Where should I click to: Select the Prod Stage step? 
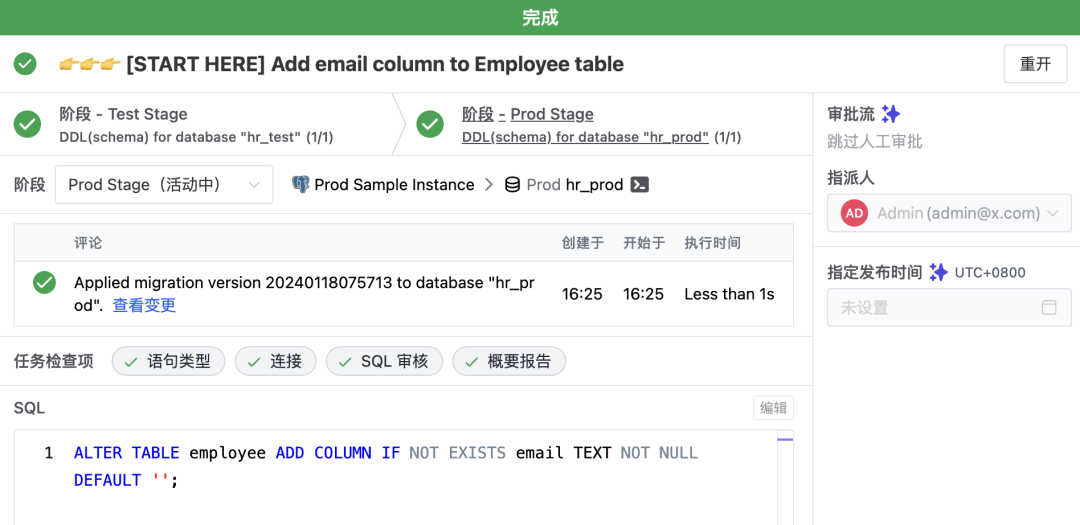(603, 125)
